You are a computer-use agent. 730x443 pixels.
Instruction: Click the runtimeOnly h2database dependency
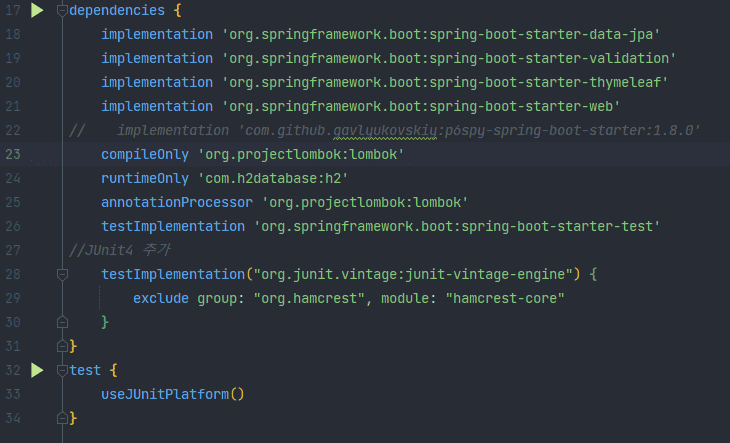click(225, 179)
